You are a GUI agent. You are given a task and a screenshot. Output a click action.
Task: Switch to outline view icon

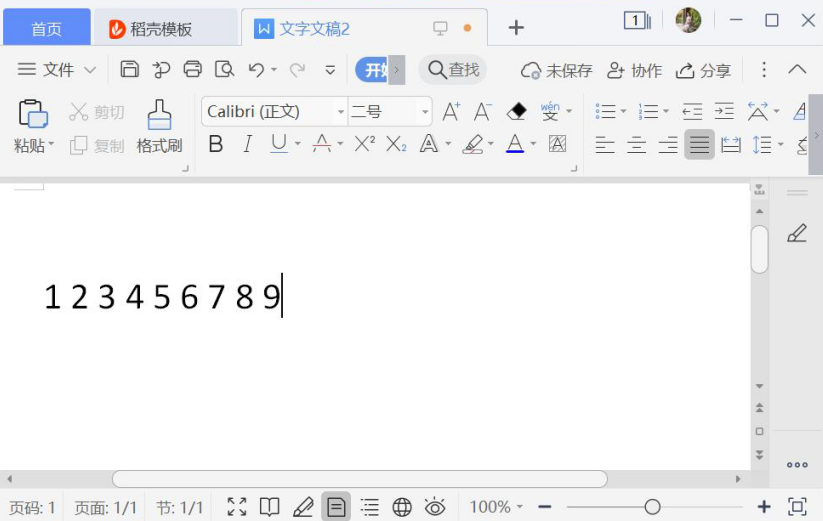[369, 507]
